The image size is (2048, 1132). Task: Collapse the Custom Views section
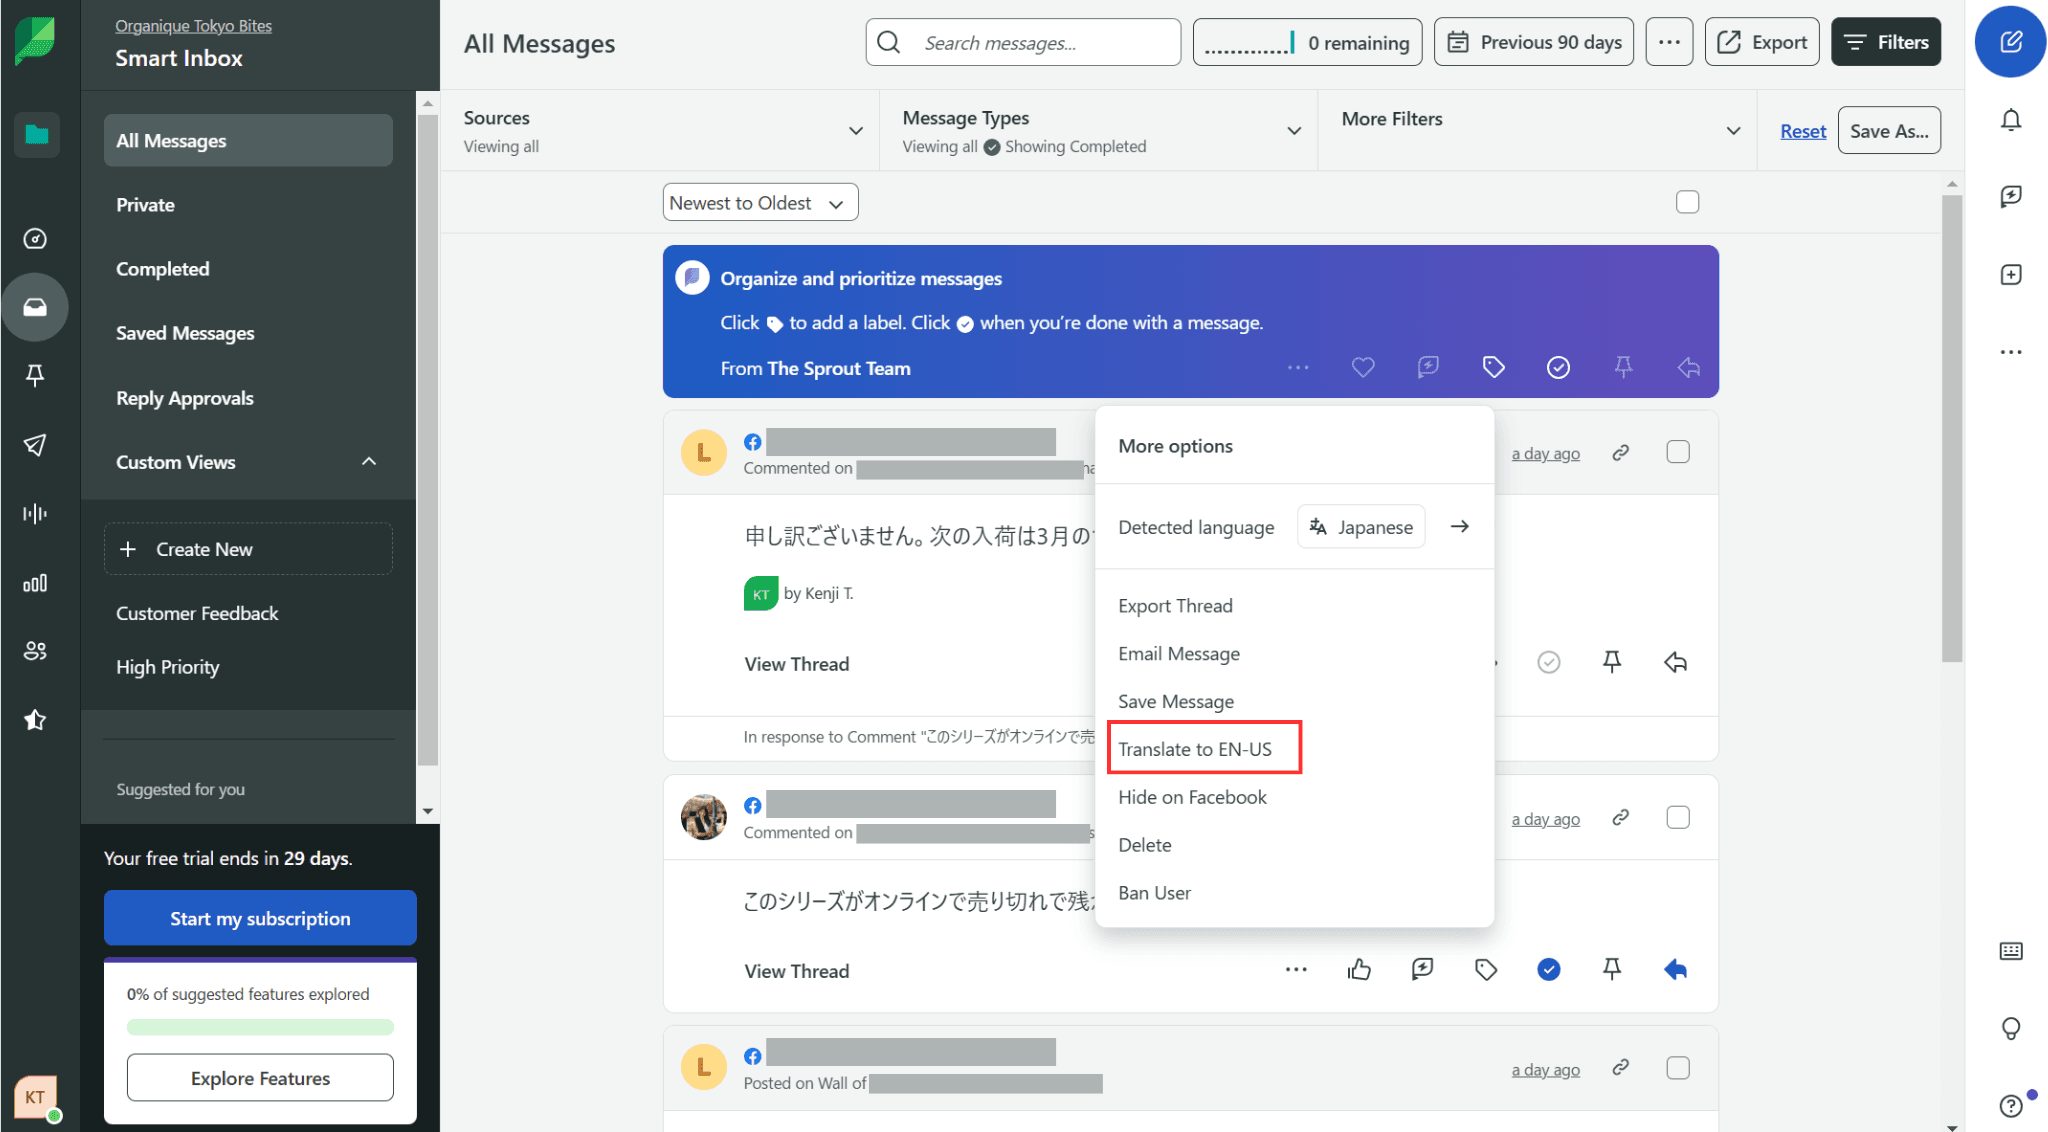point(369,462)
